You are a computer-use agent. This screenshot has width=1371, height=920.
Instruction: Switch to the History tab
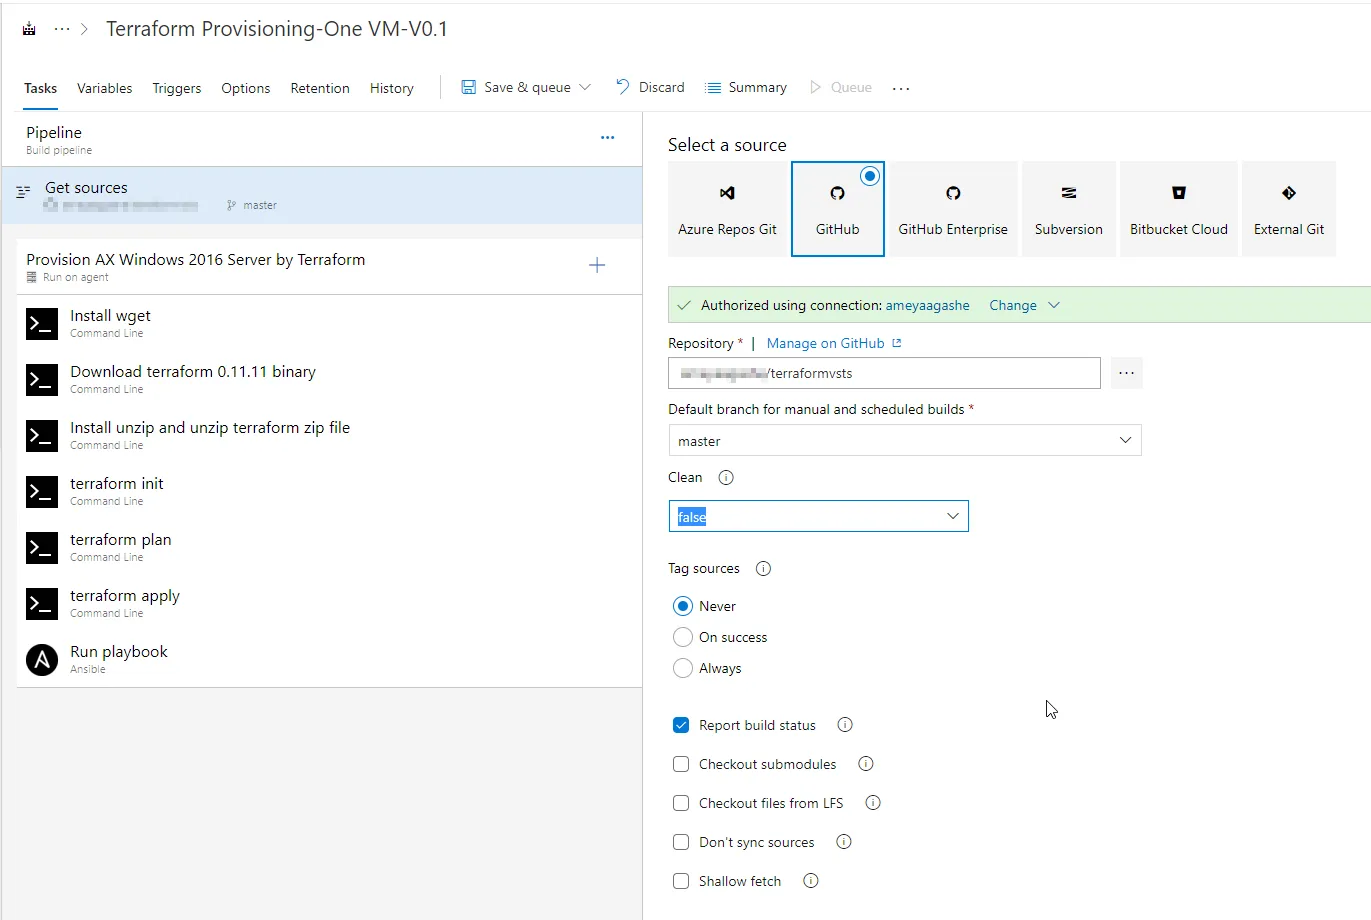[x=392, y=88]
